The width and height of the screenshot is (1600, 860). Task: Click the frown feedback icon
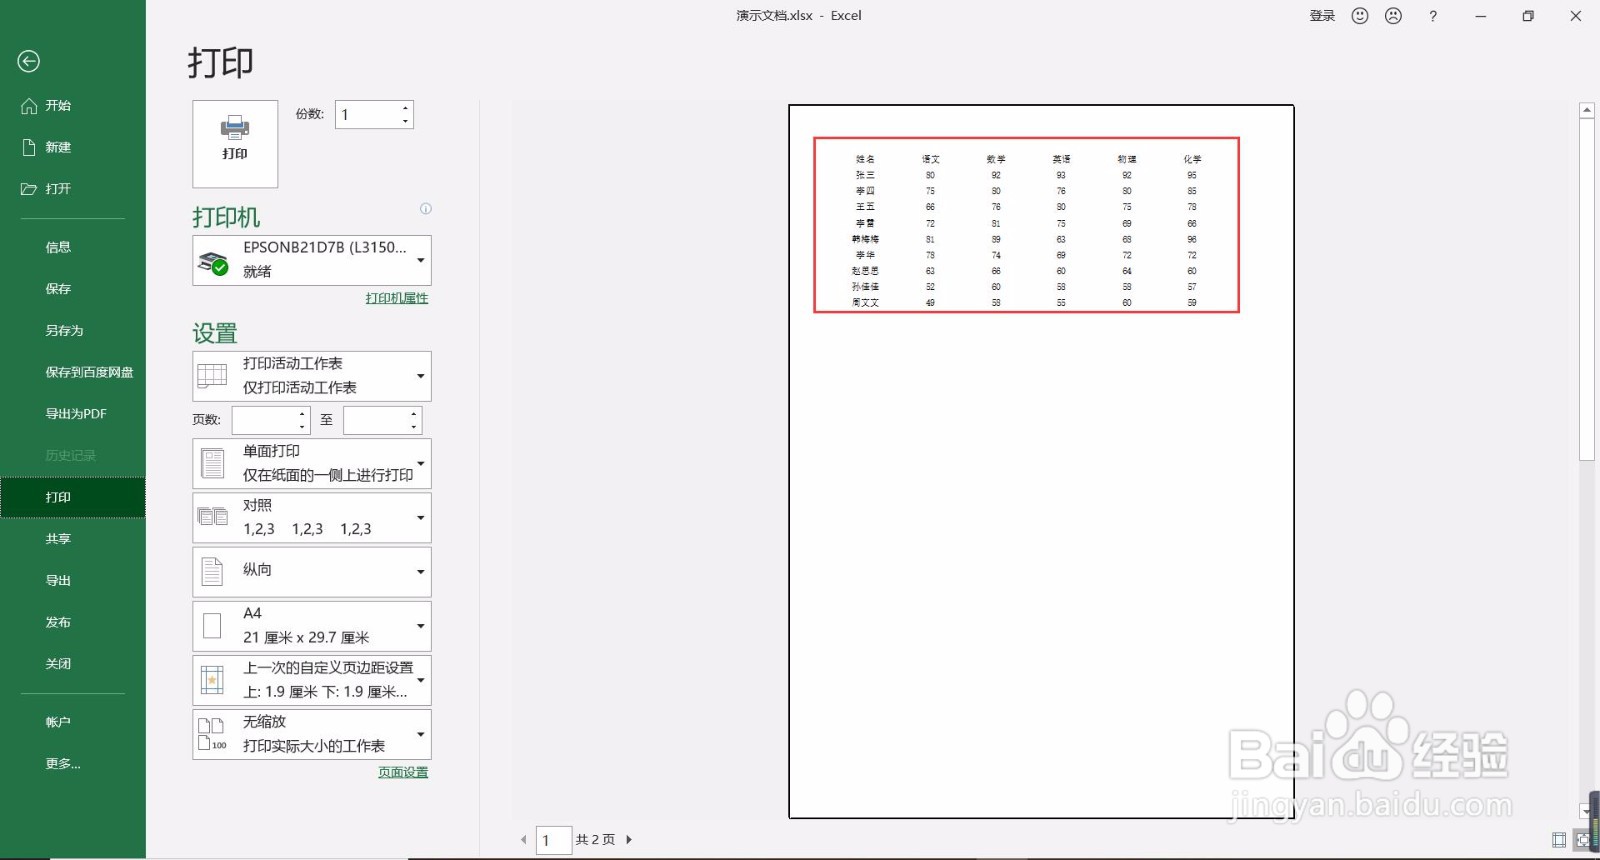[x=1394, y=16]
